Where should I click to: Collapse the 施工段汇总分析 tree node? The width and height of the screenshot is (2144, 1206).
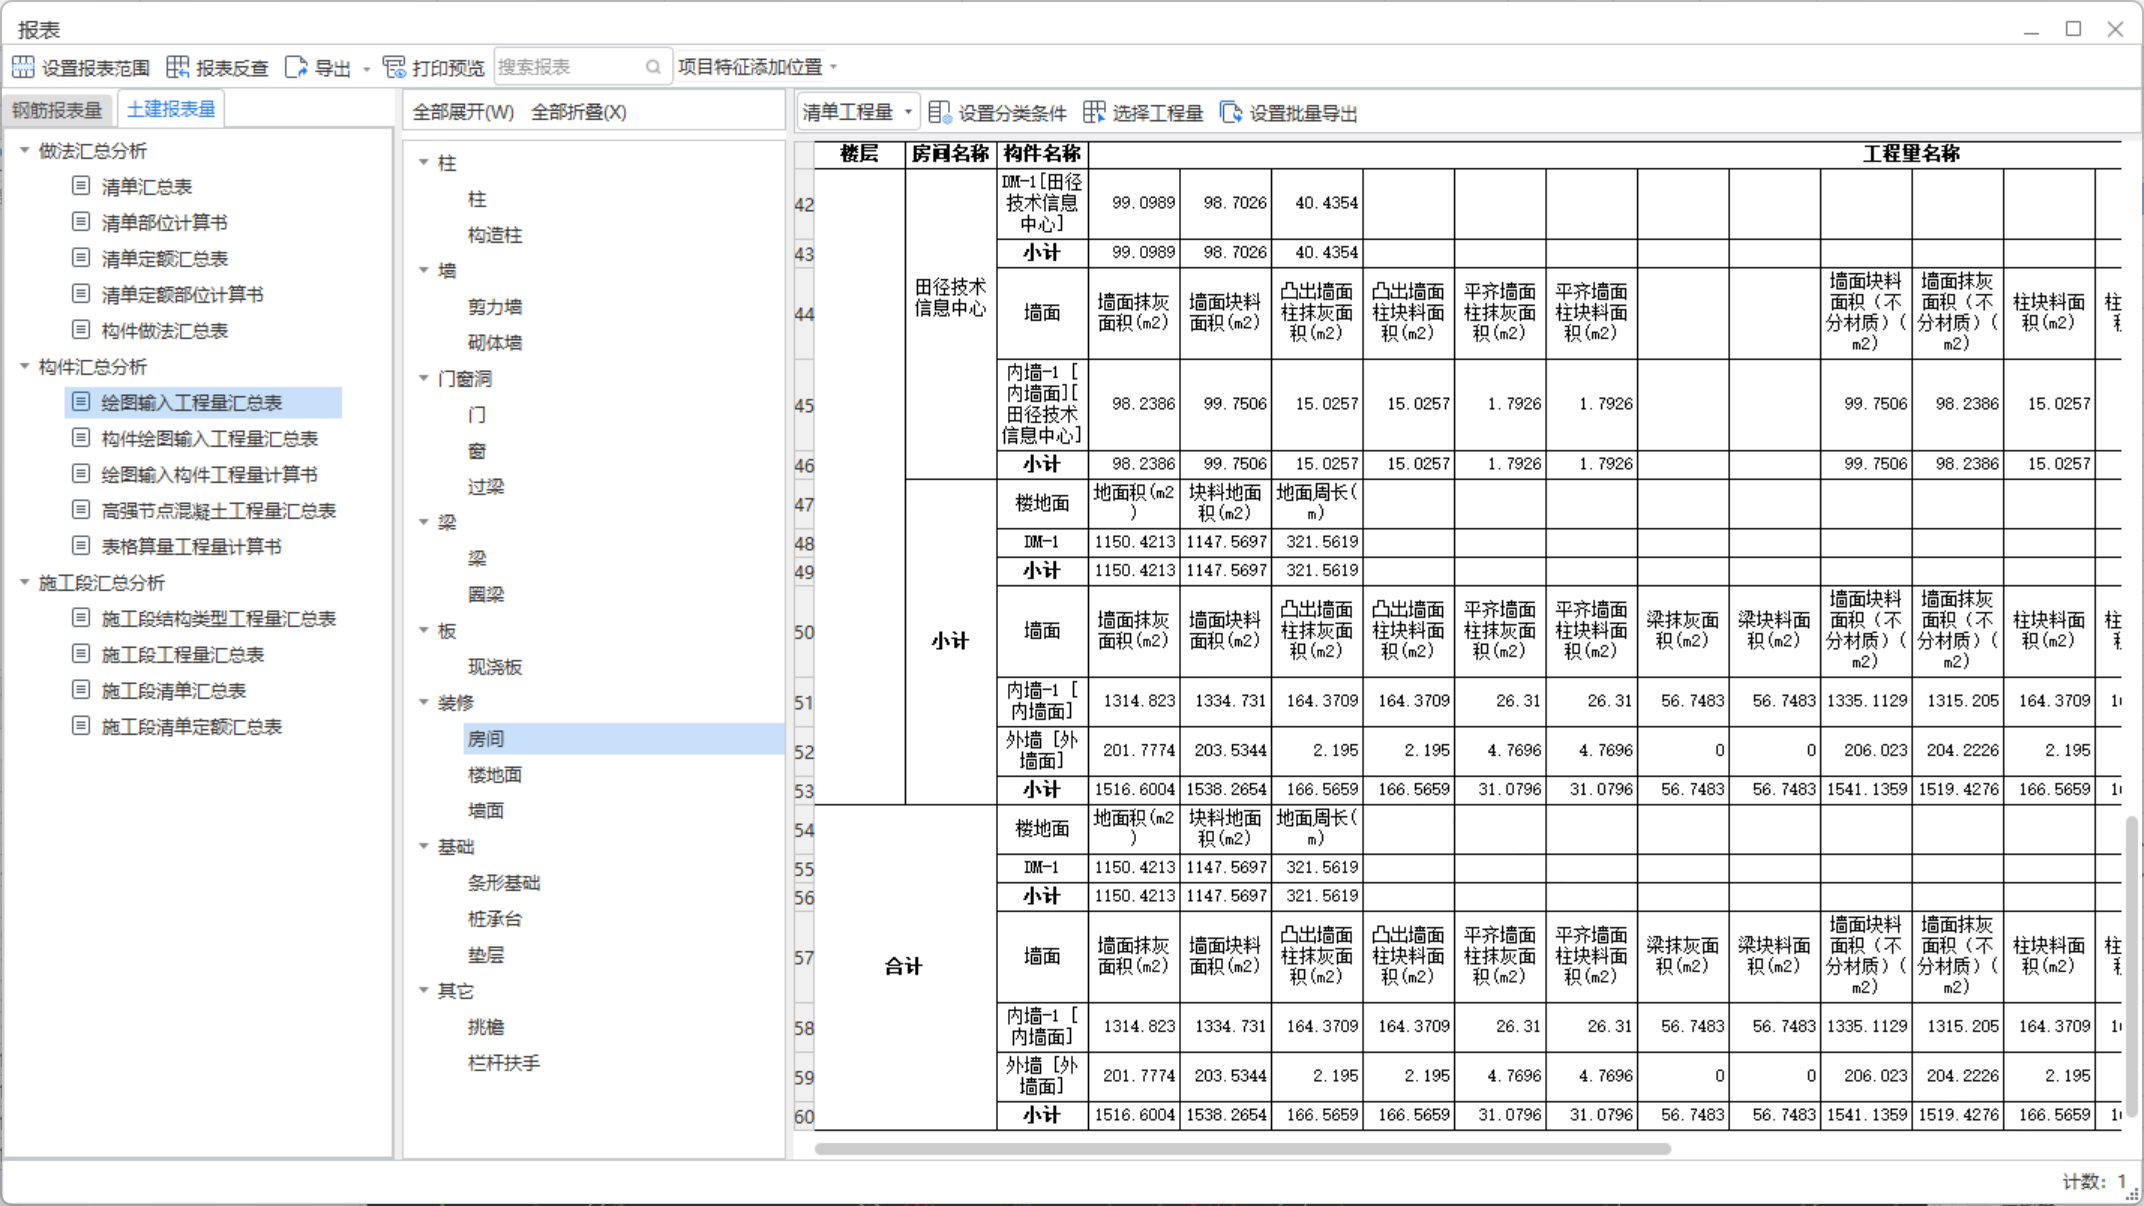point(25,582)
